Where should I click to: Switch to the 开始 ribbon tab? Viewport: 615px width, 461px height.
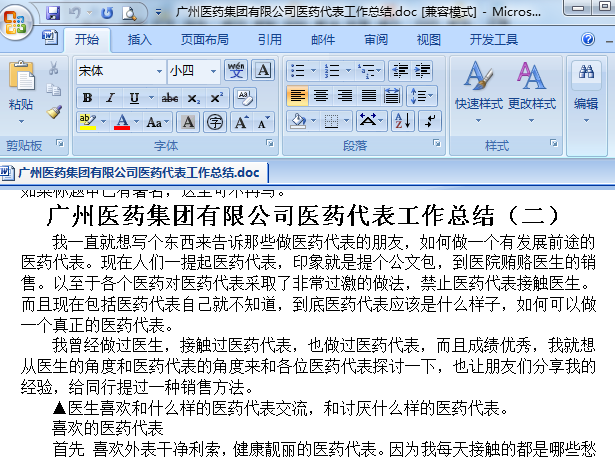[x=87, y=40]
